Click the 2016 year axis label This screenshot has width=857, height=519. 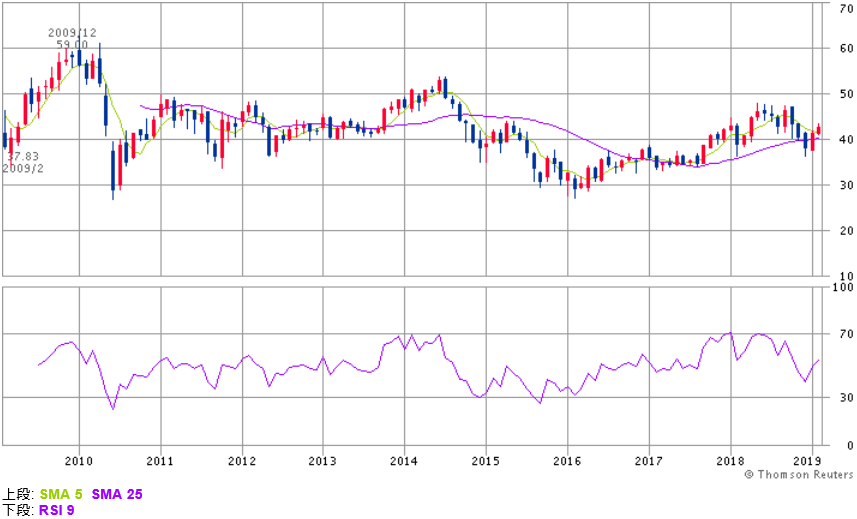click(x=567, y=461)
